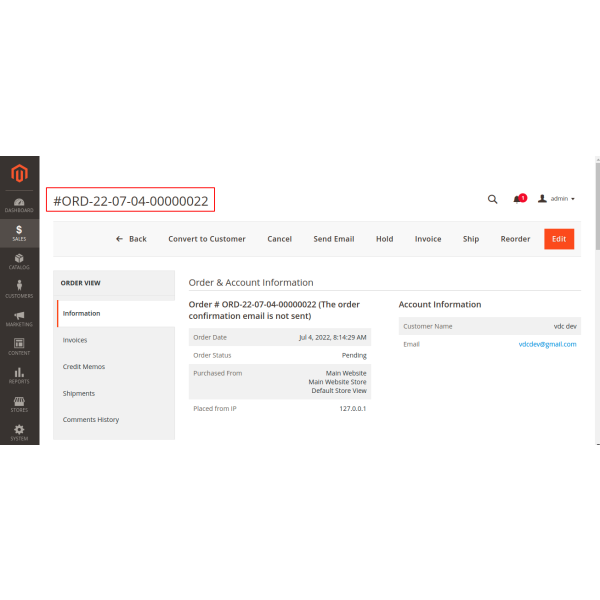Viewport: 600px width, 600px height.
Task: Open the Catalog sidebar menu
Action: point(19,262)
